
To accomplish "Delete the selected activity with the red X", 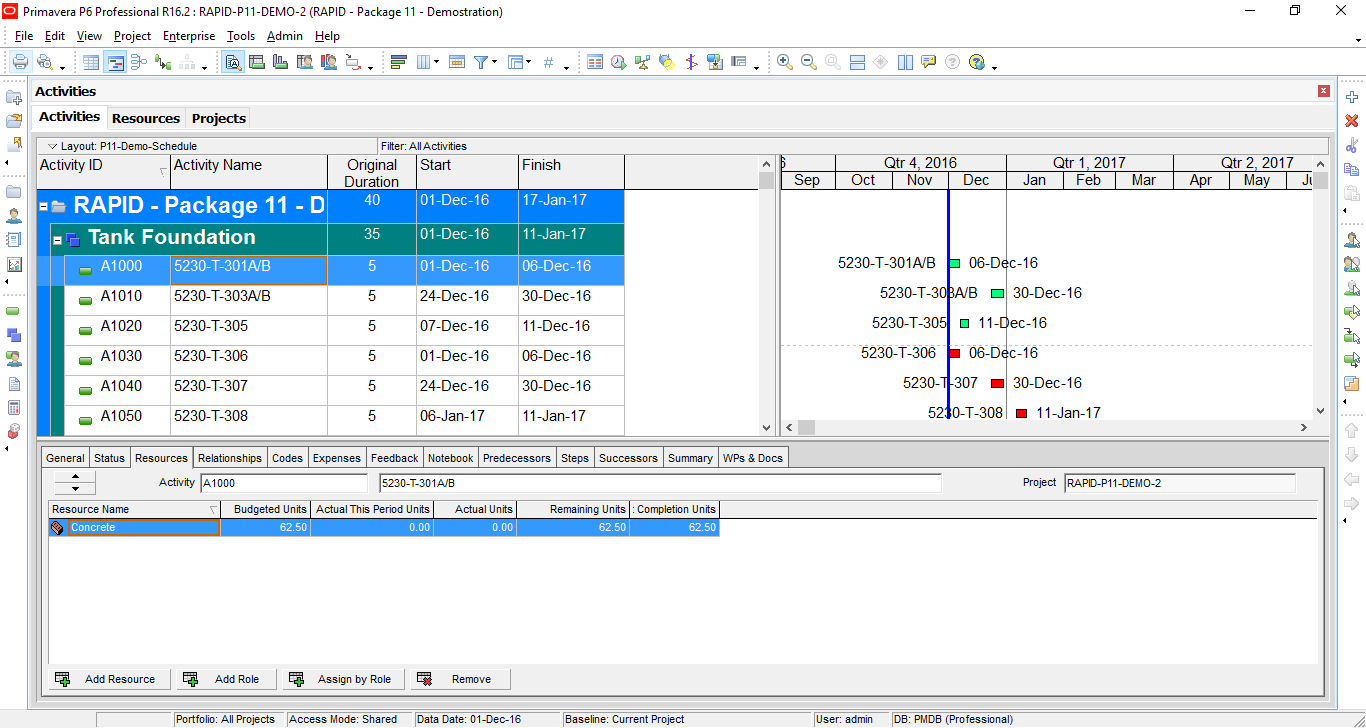I will tap(1352, 121).
